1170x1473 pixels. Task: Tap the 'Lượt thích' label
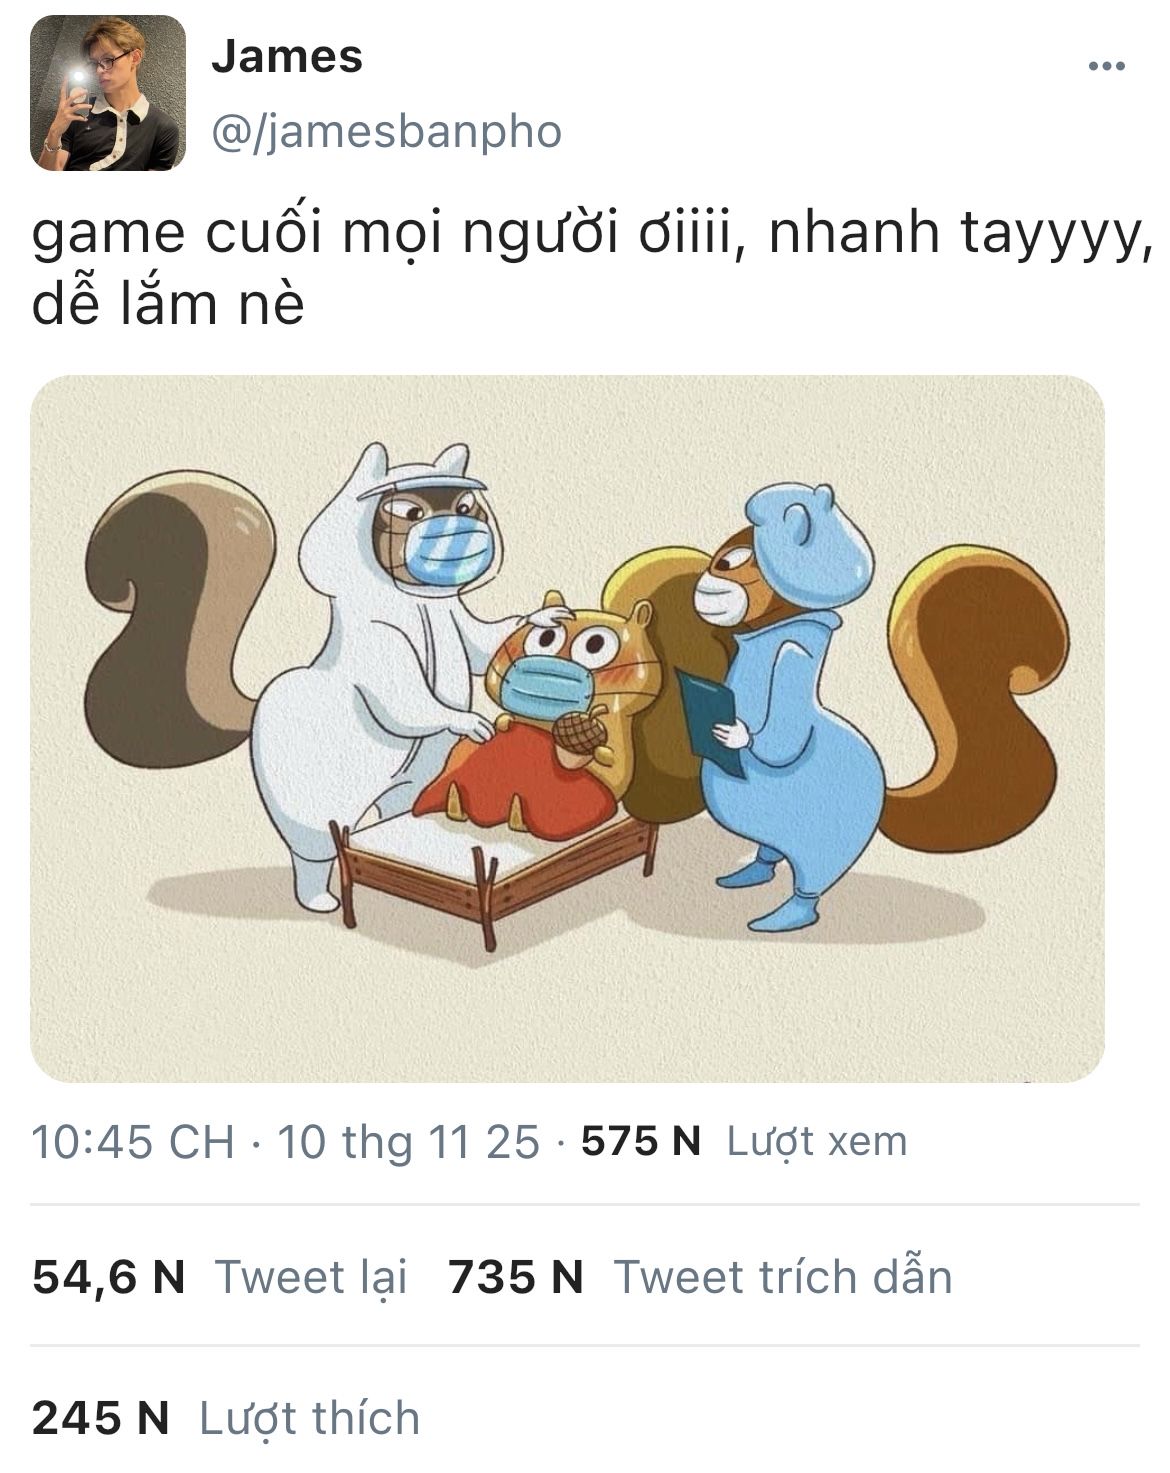pyautogui.click(x=310, y=1418)
